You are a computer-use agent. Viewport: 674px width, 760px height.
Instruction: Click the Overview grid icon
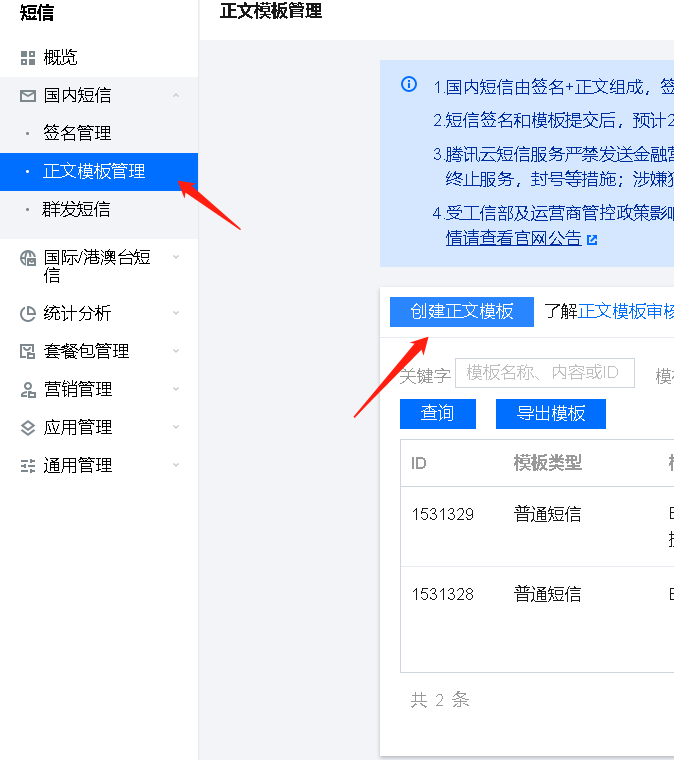coord(28,58)
